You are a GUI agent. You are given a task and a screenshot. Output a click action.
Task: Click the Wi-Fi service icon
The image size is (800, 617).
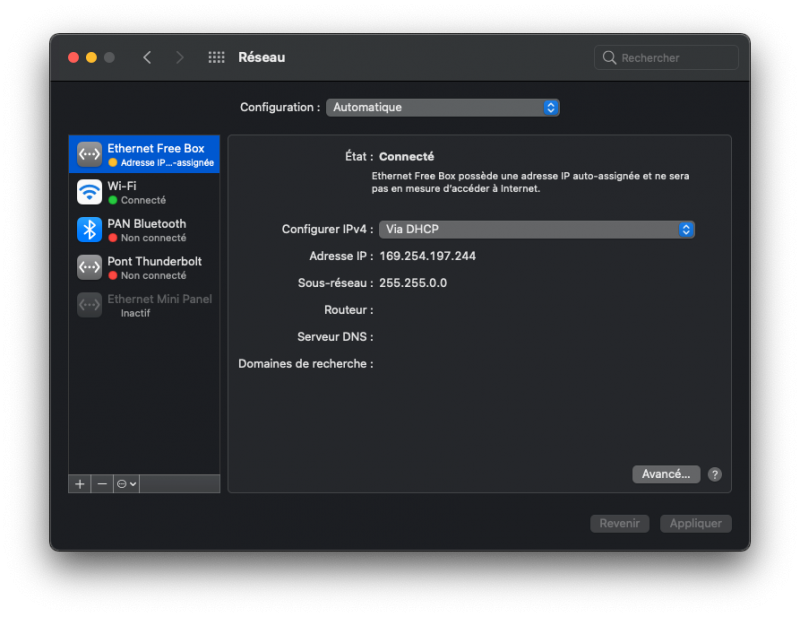click(90, 192)
